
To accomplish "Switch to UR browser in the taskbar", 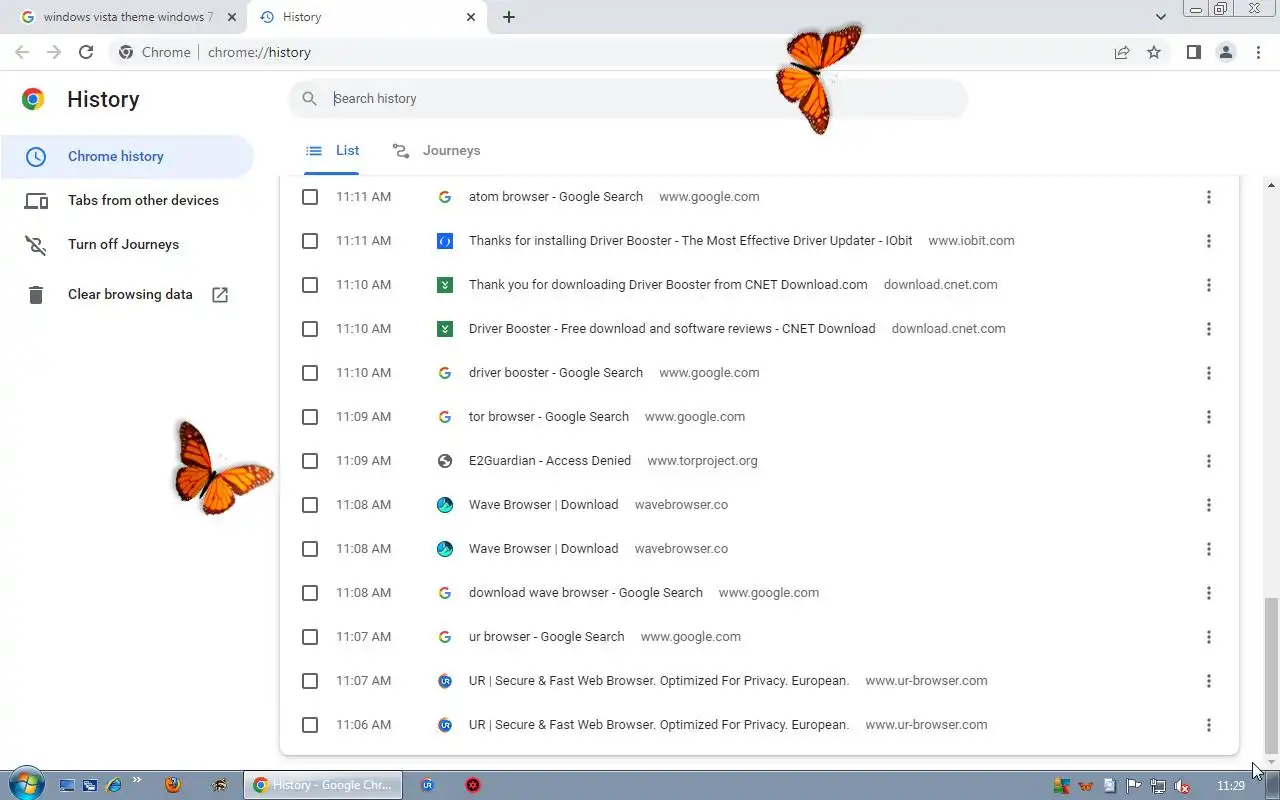I will click(x=428, y=785).
